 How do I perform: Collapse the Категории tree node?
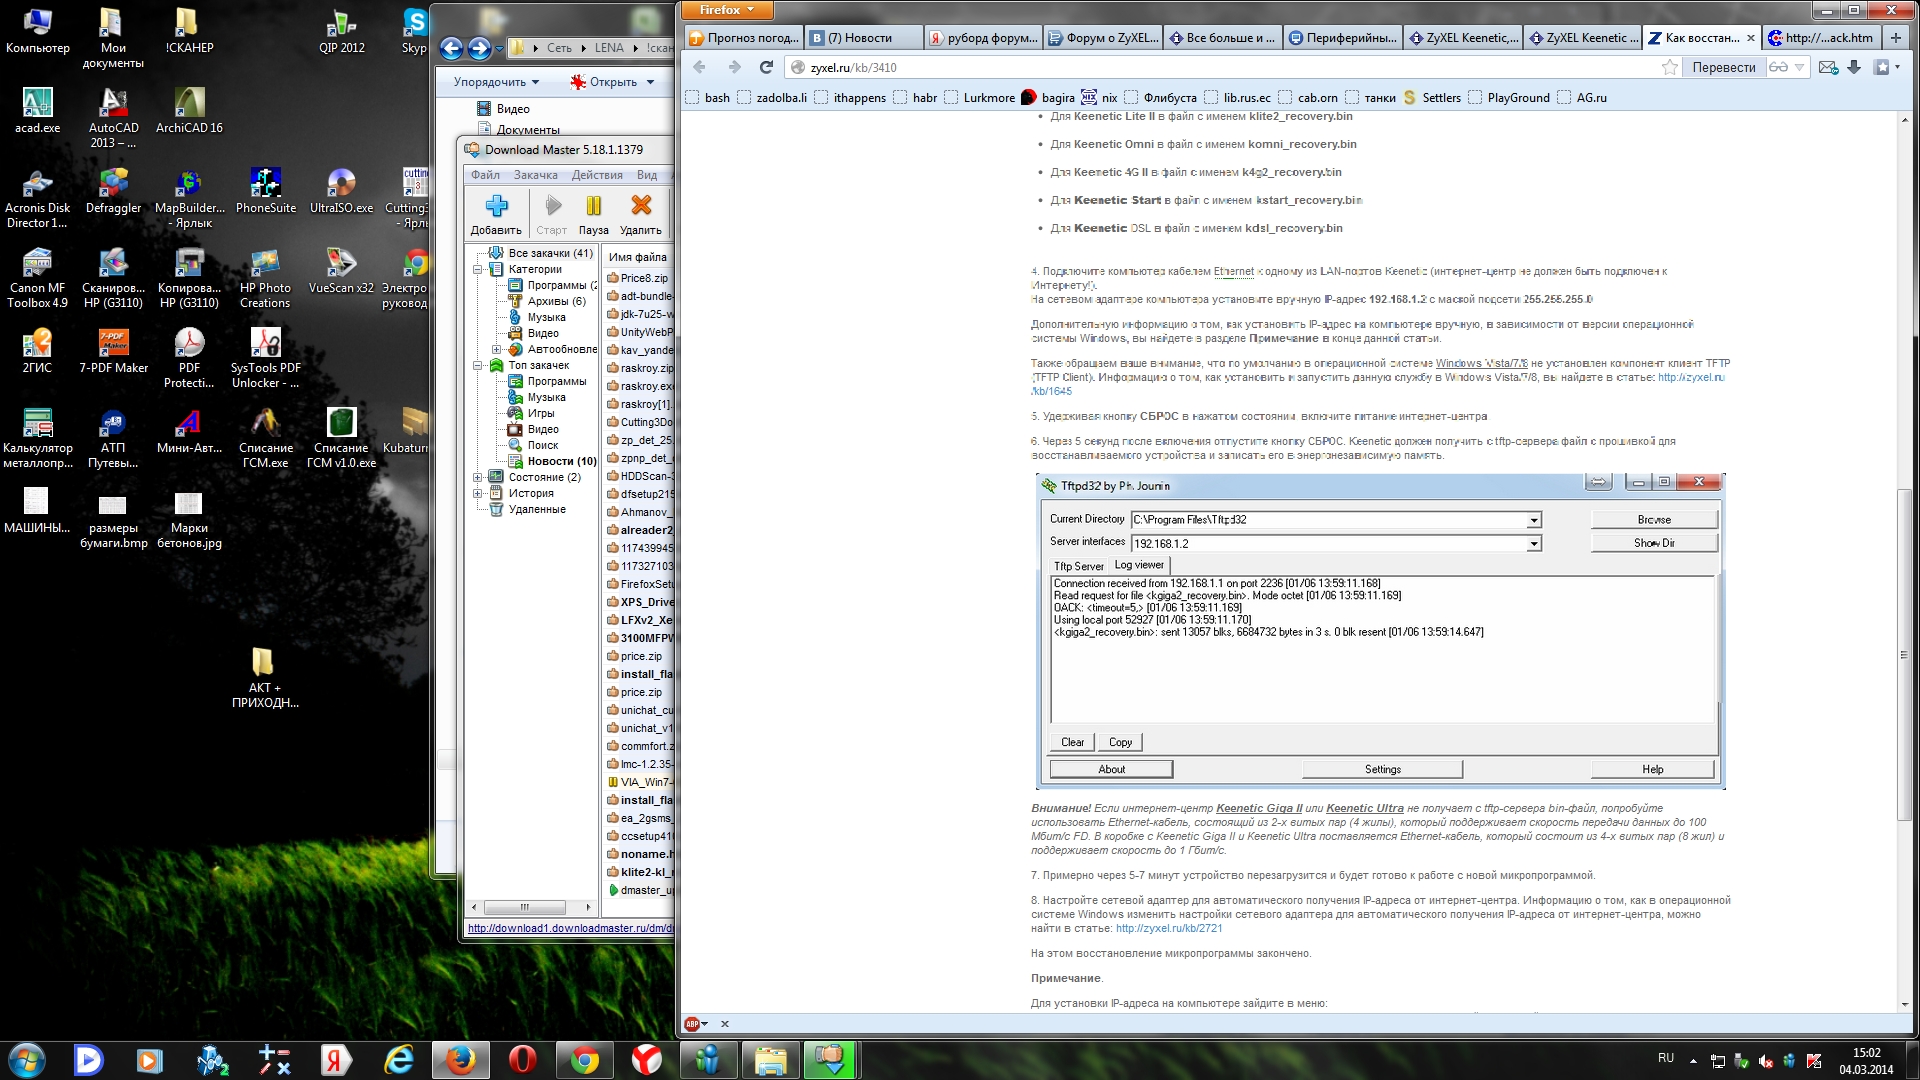478,269
